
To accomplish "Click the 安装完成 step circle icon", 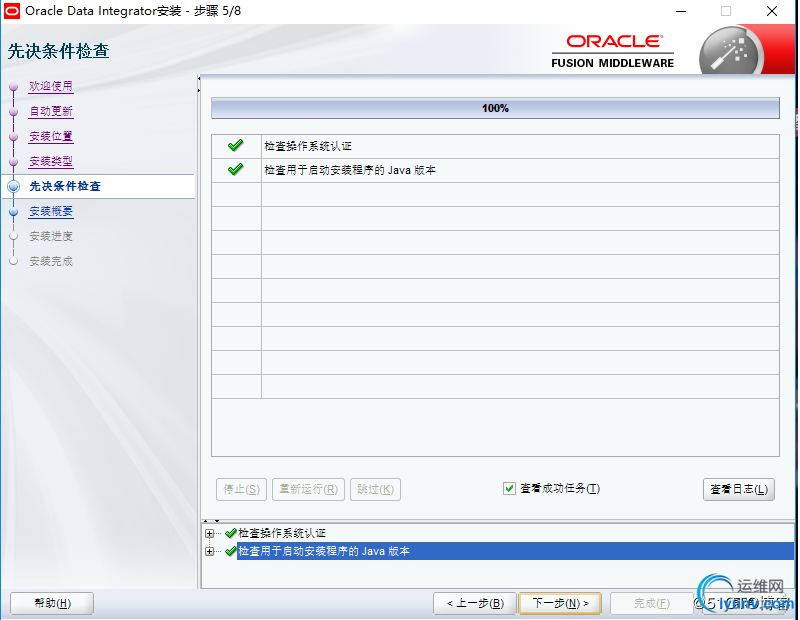I will pos(14,261).
